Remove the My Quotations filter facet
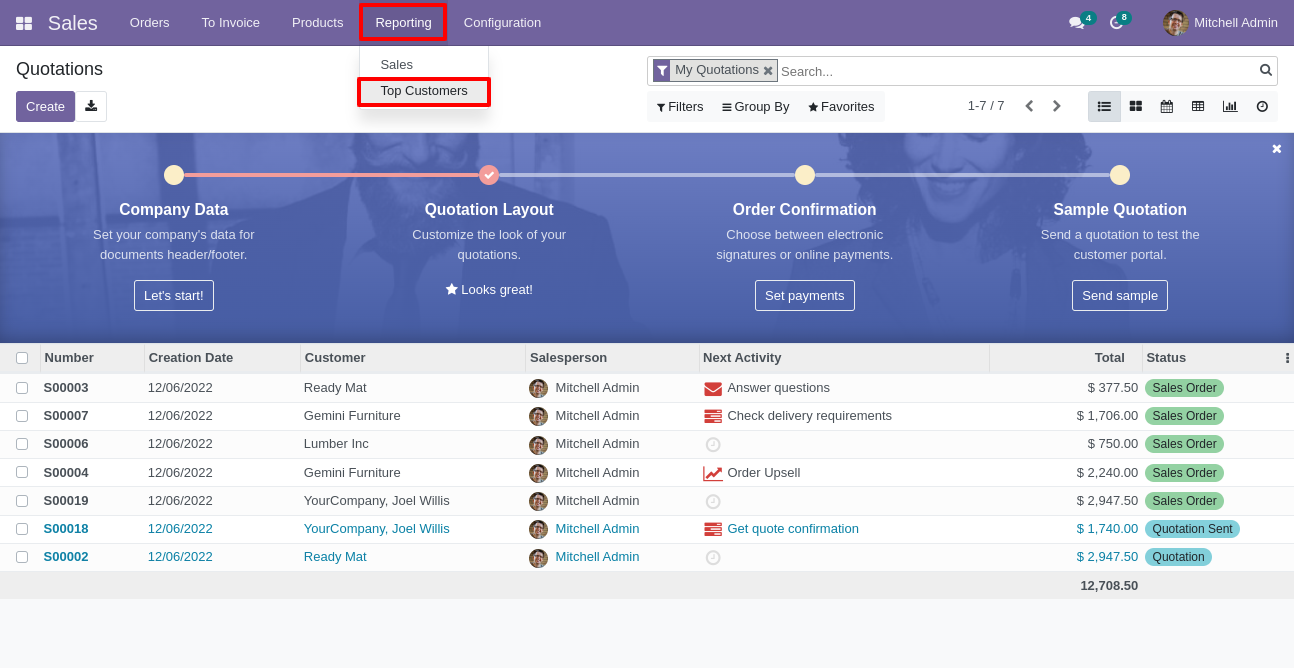The width and height of the screenshot is (1294, 668). pyautogui.click(x=768, y=71)
